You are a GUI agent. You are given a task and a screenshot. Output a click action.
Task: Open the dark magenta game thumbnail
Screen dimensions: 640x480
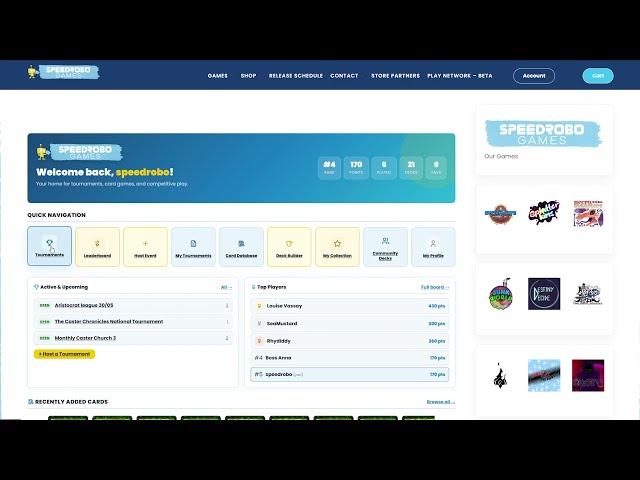588,375
